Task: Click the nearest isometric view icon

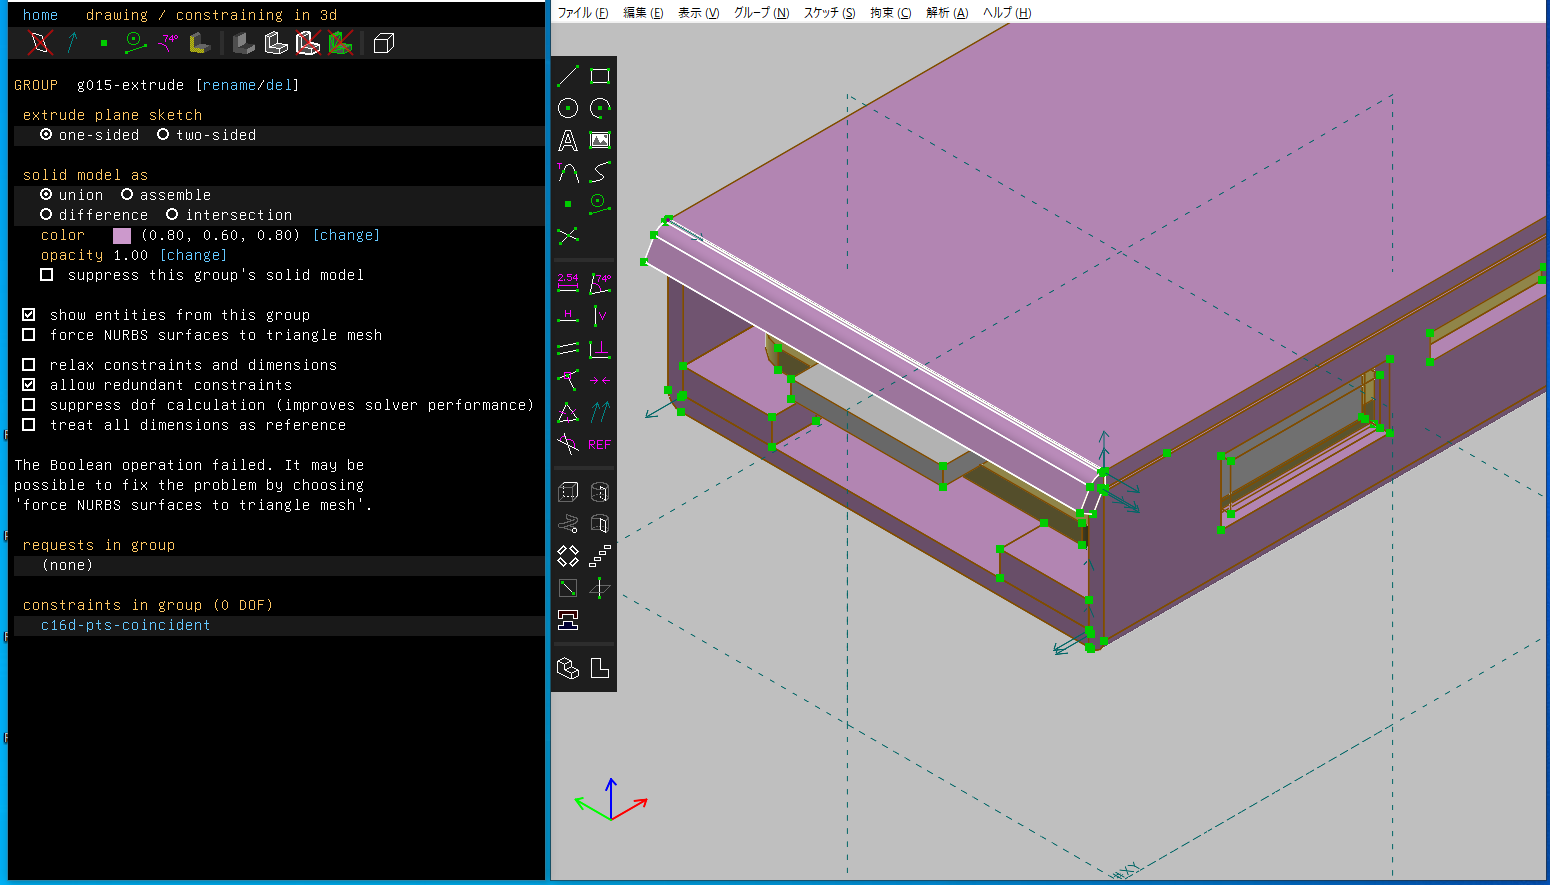Action: [568, 668]
